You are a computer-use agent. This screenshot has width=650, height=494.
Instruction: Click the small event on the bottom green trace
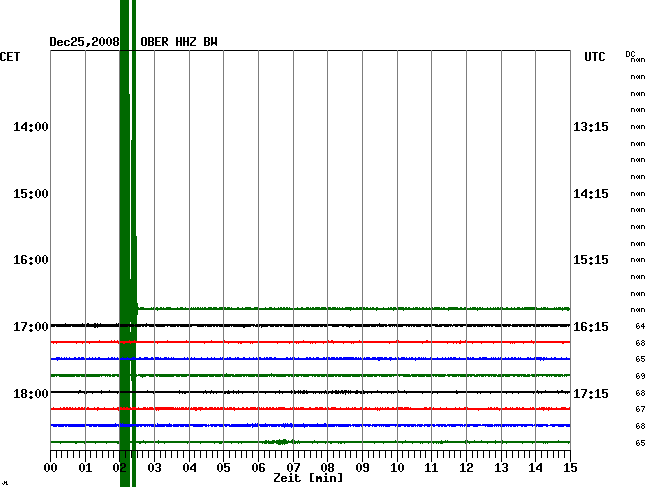tap(280, 442)
